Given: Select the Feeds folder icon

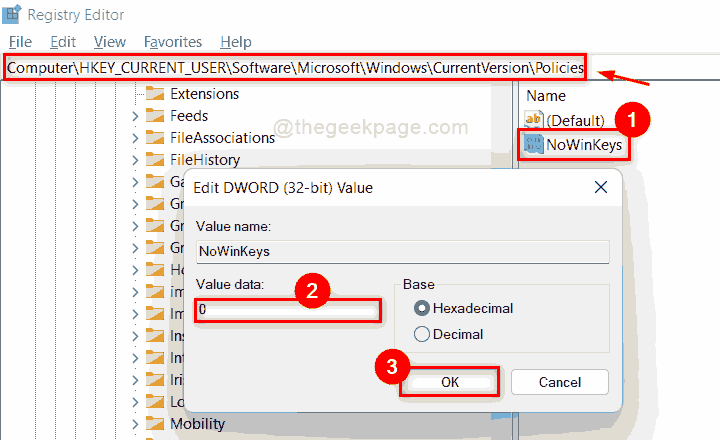Looking at the screenshot, I should coord(155,116).
